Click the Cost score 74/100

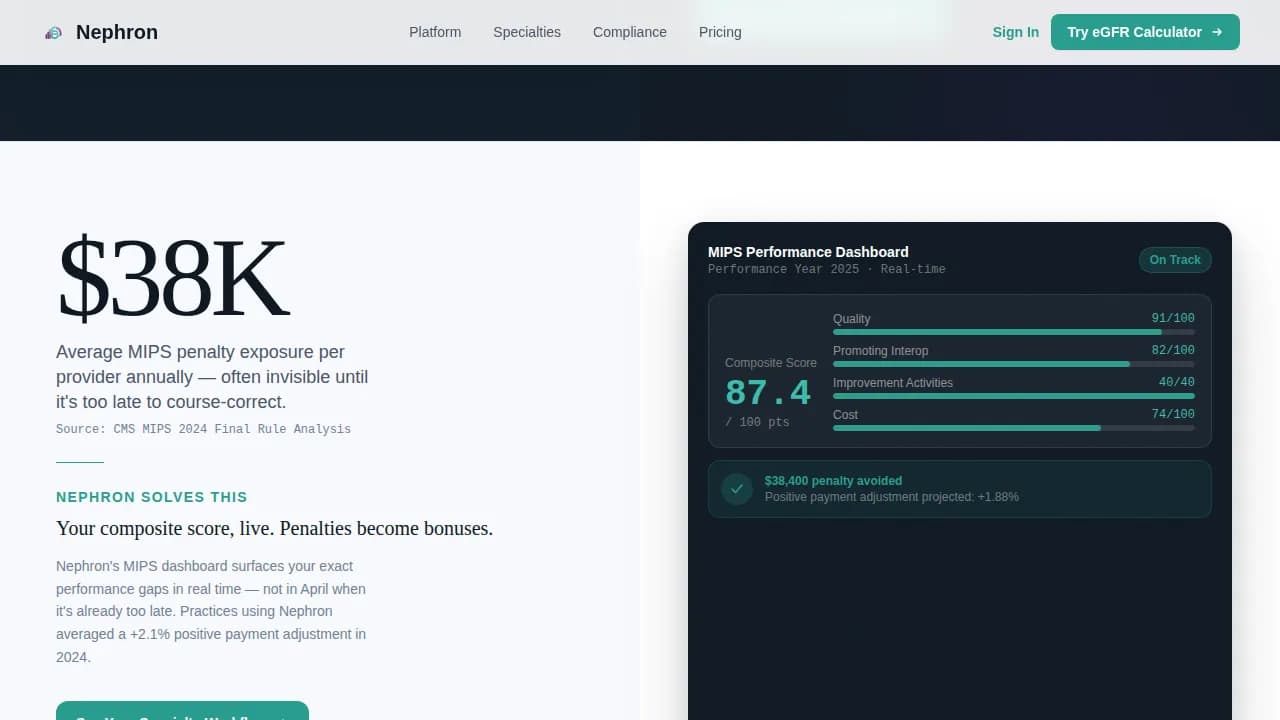(x=1173, y=414)
